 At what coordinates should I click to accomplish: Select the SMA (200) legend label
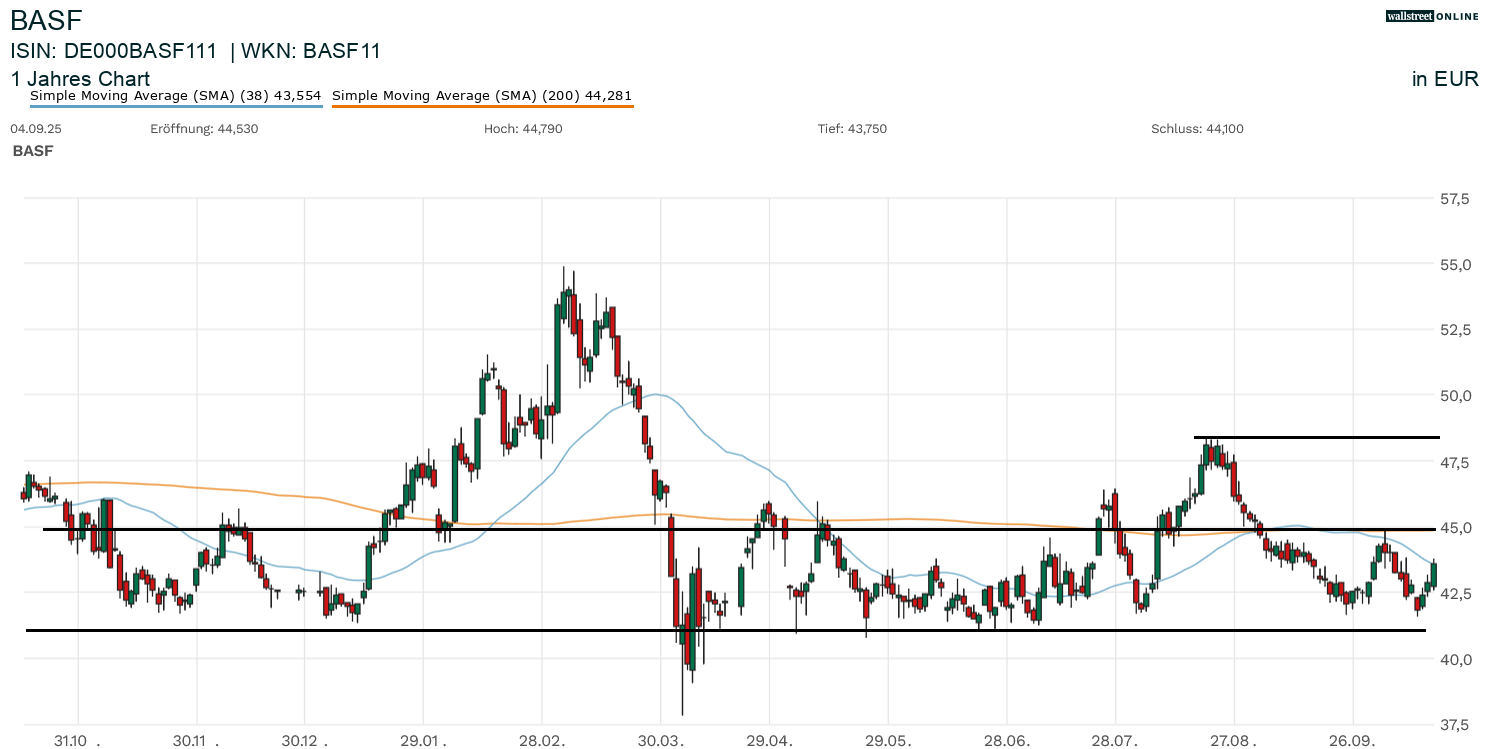481,96
